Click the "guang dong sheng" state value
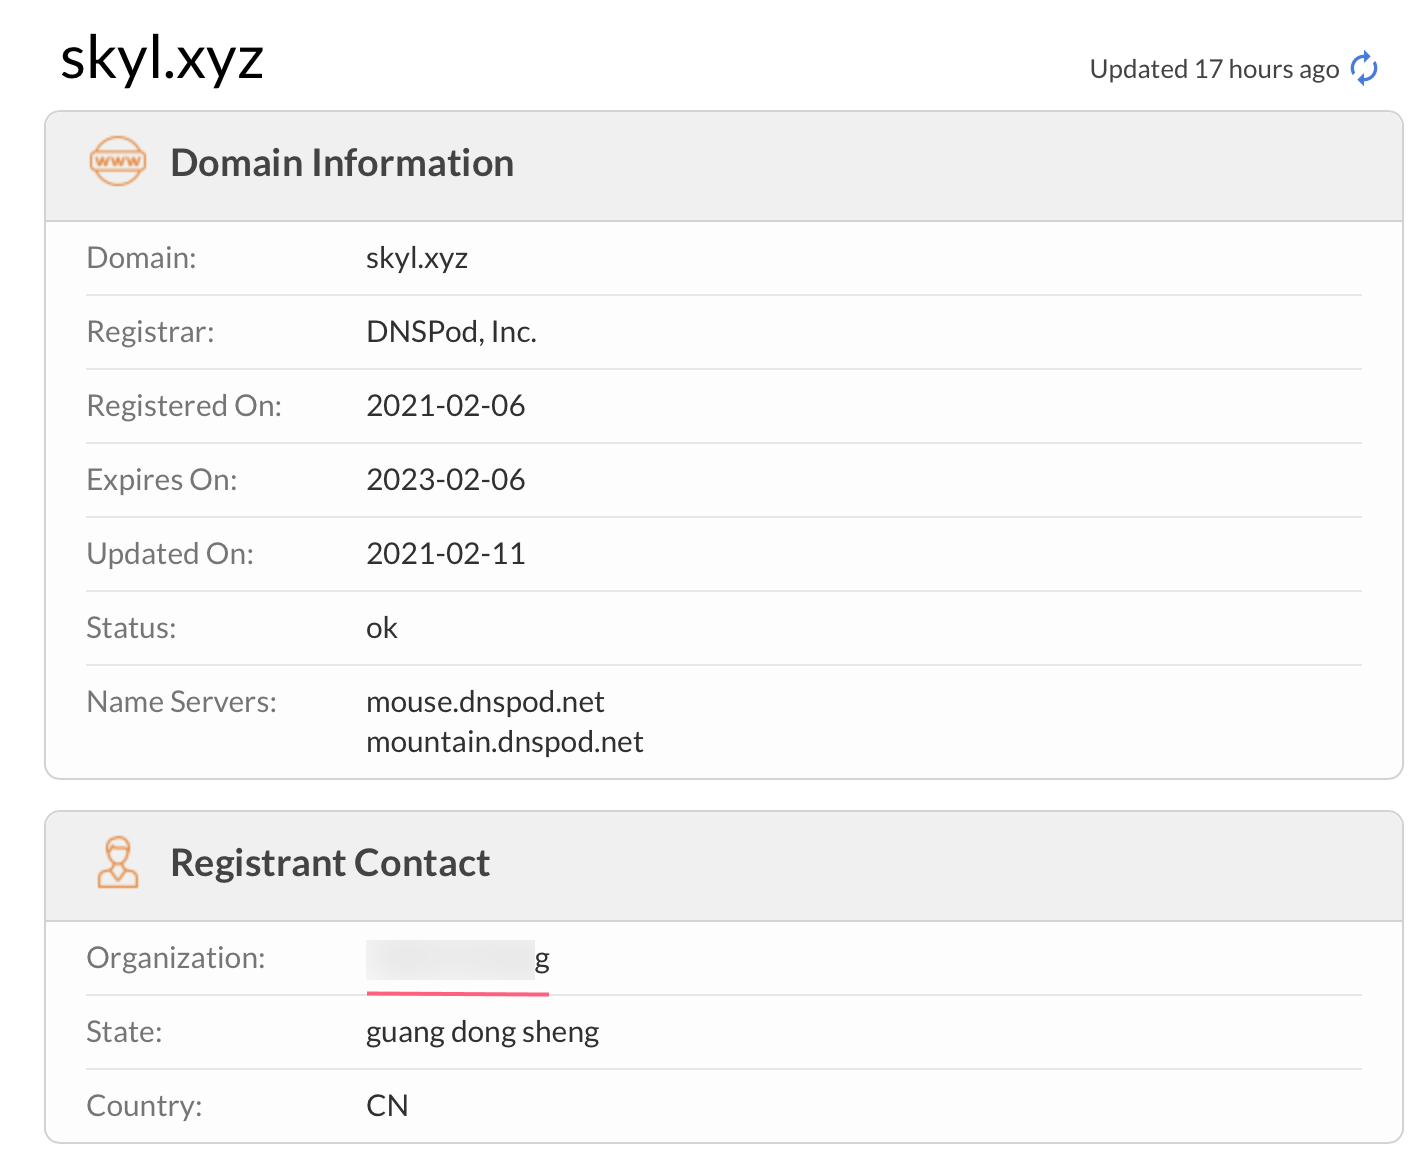This screenshot has height=1160, width=1416. (482, 1032)
